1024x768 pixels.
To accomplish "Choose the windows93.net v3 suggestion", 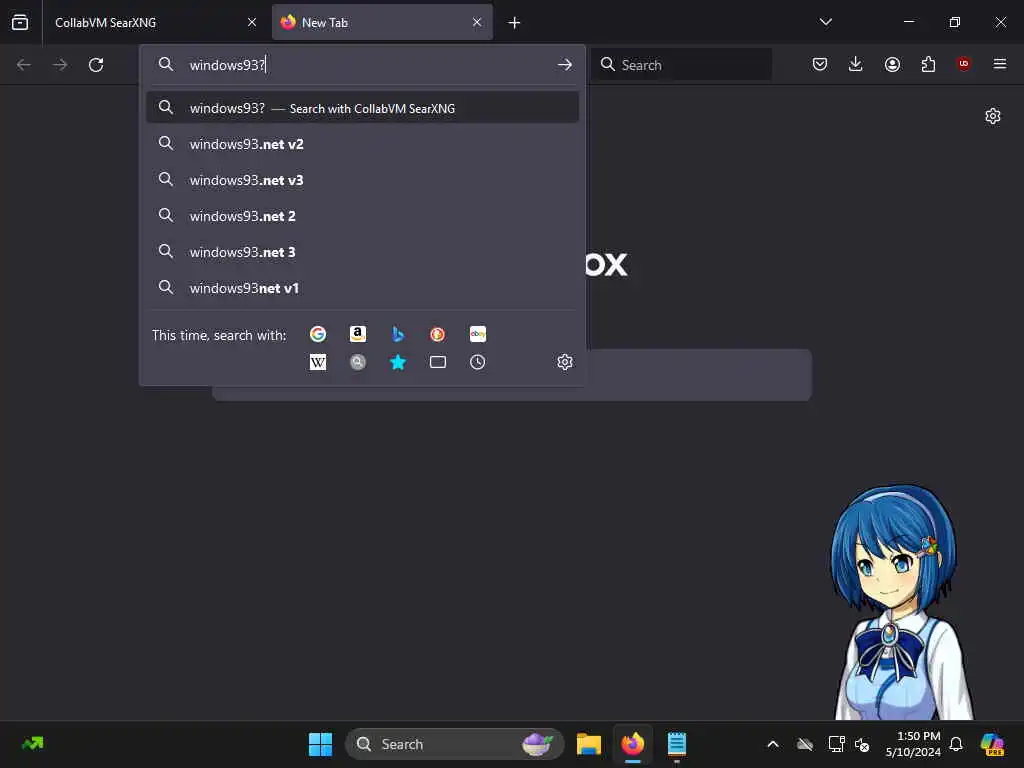I will 362,180.
